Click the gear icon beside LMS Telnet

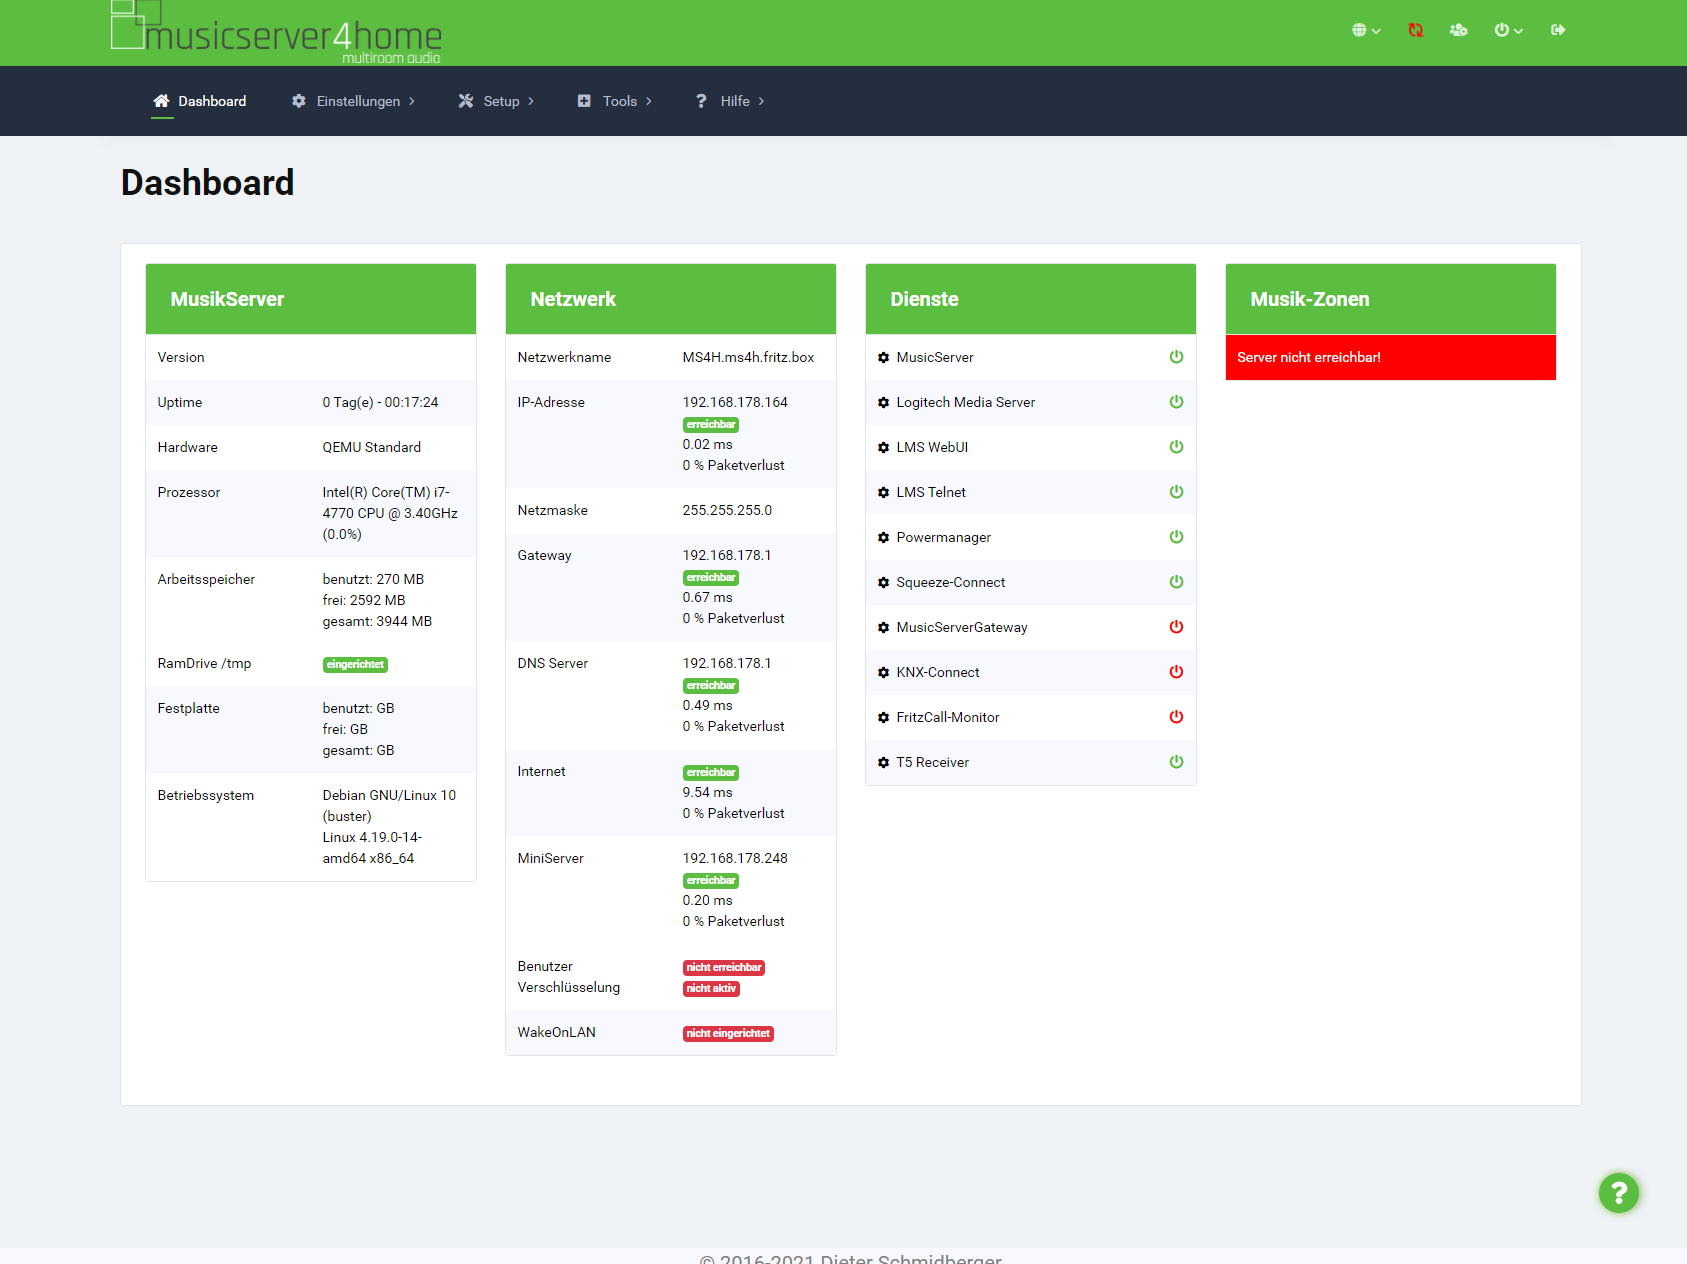point(883,493)
